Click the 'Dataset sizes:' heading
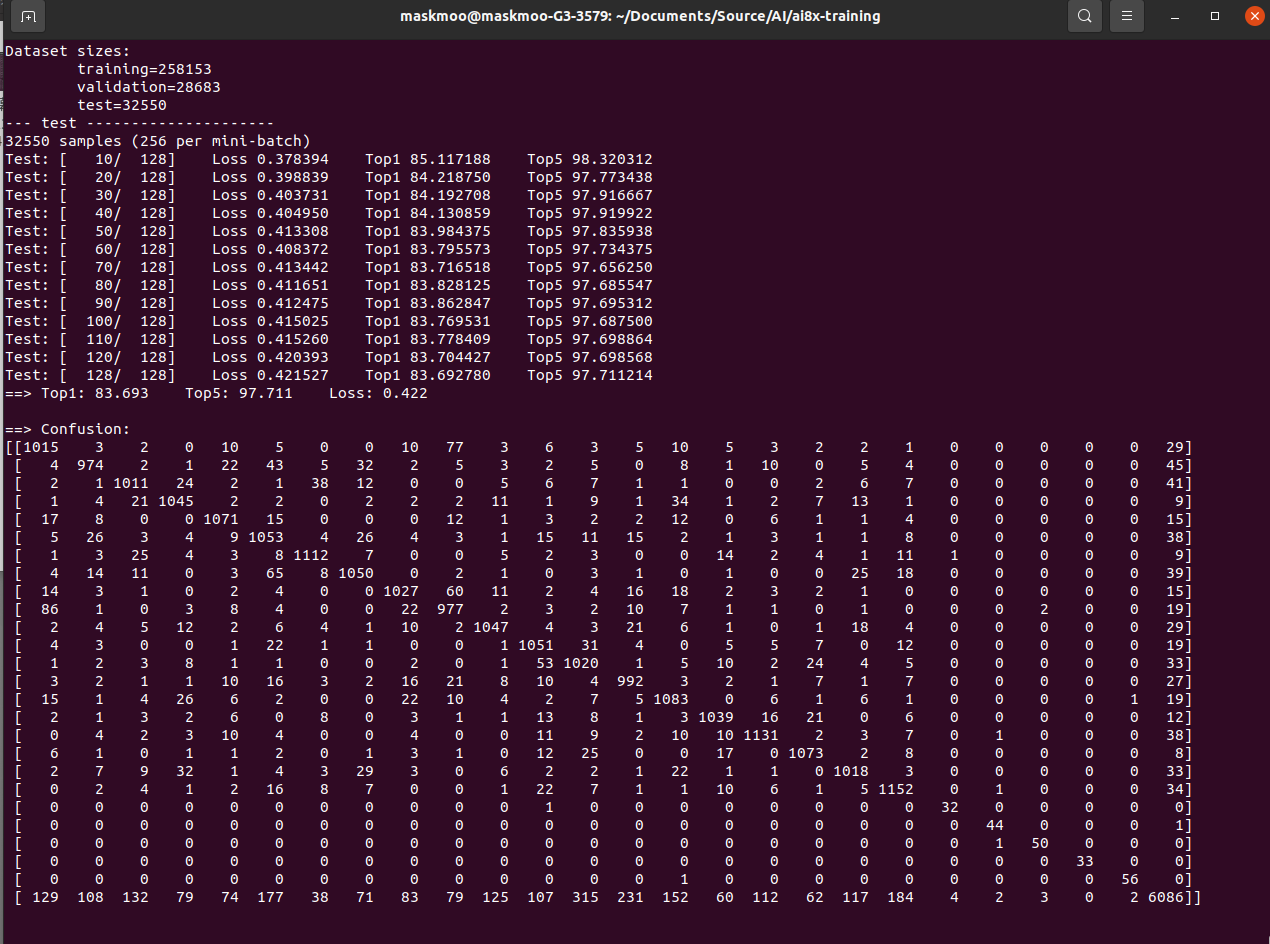This screenshot has width=1270, height=944. tap(68, 51)
